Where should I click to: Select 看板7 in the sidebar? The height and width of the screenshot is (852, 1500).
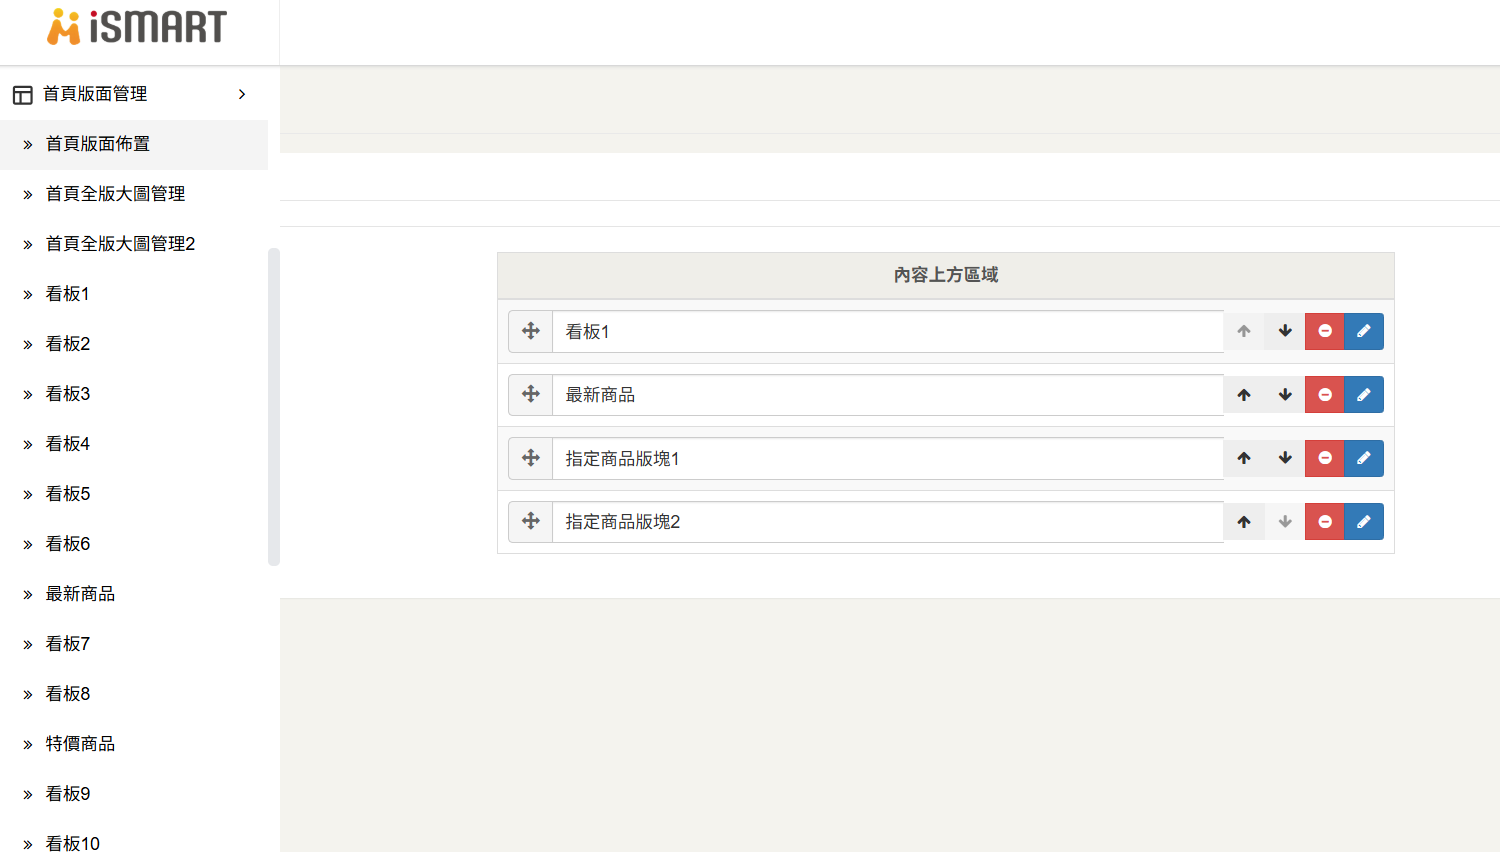pos(134,644)
